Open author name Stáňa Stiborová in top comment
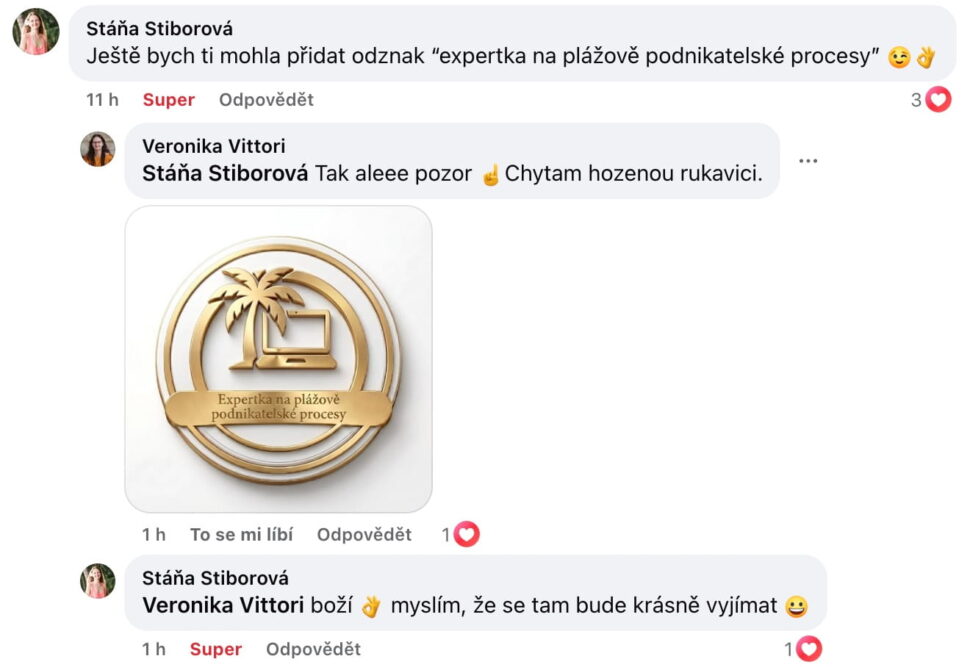This screenshot has height=667, width=970. click(x=160, y=28)
